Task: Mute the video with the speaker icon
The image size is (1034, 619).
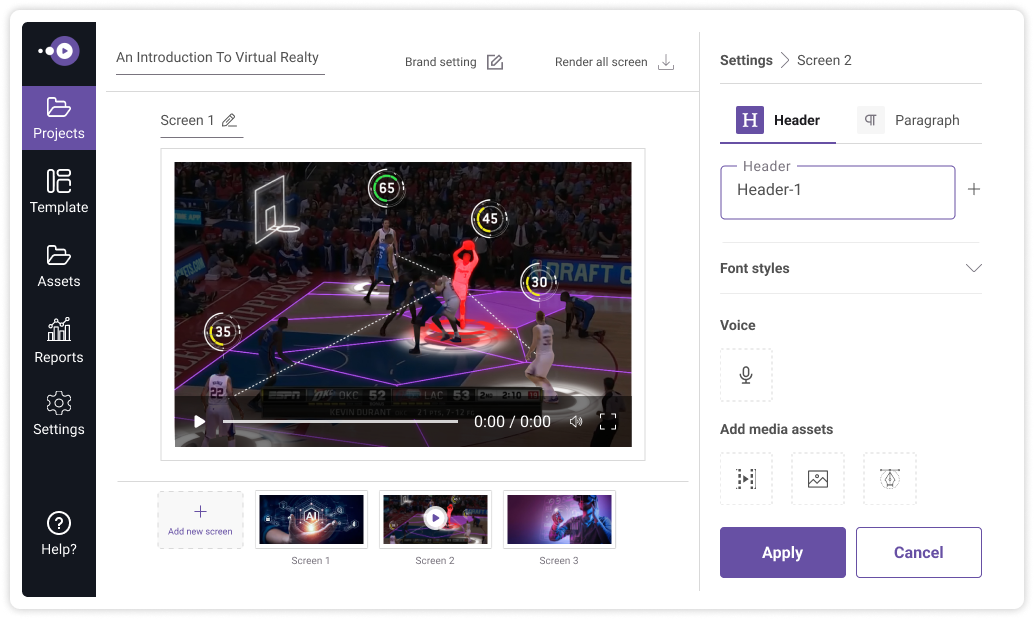Action: 576,421
